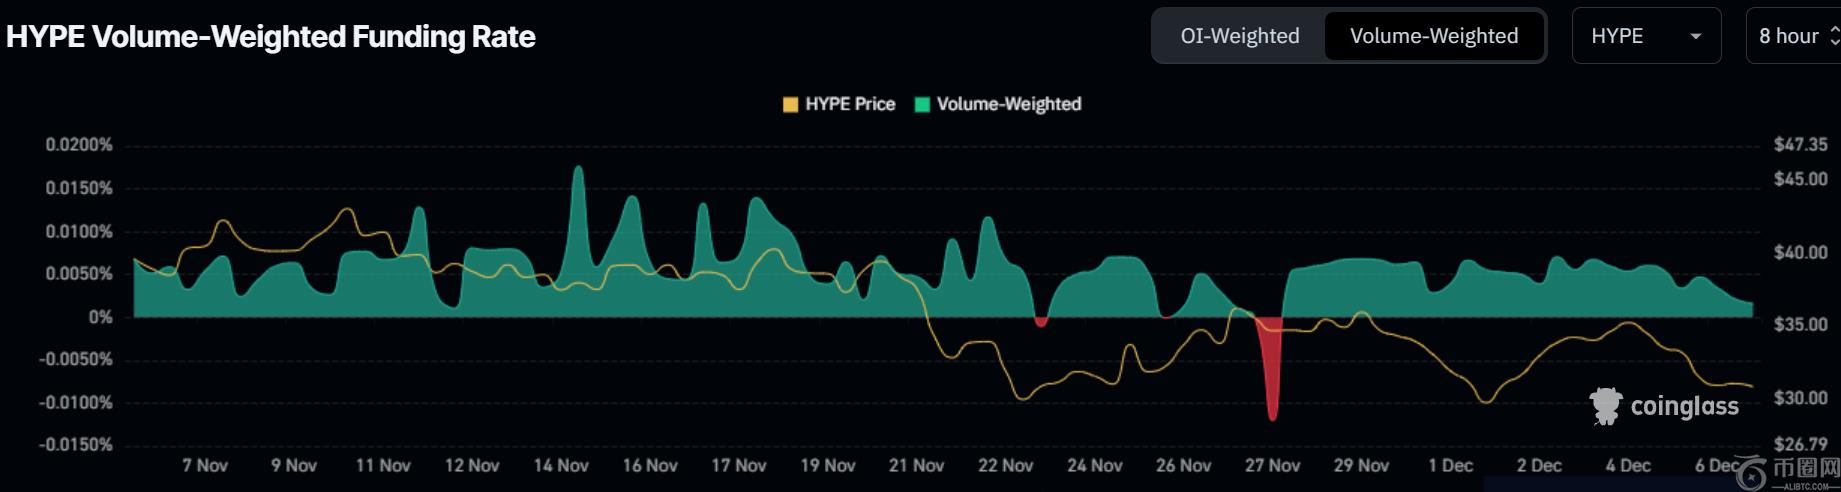1841x492 pixels.
Task: Click the green Volume-Weighted legend swatch
Action: point(922,104)
